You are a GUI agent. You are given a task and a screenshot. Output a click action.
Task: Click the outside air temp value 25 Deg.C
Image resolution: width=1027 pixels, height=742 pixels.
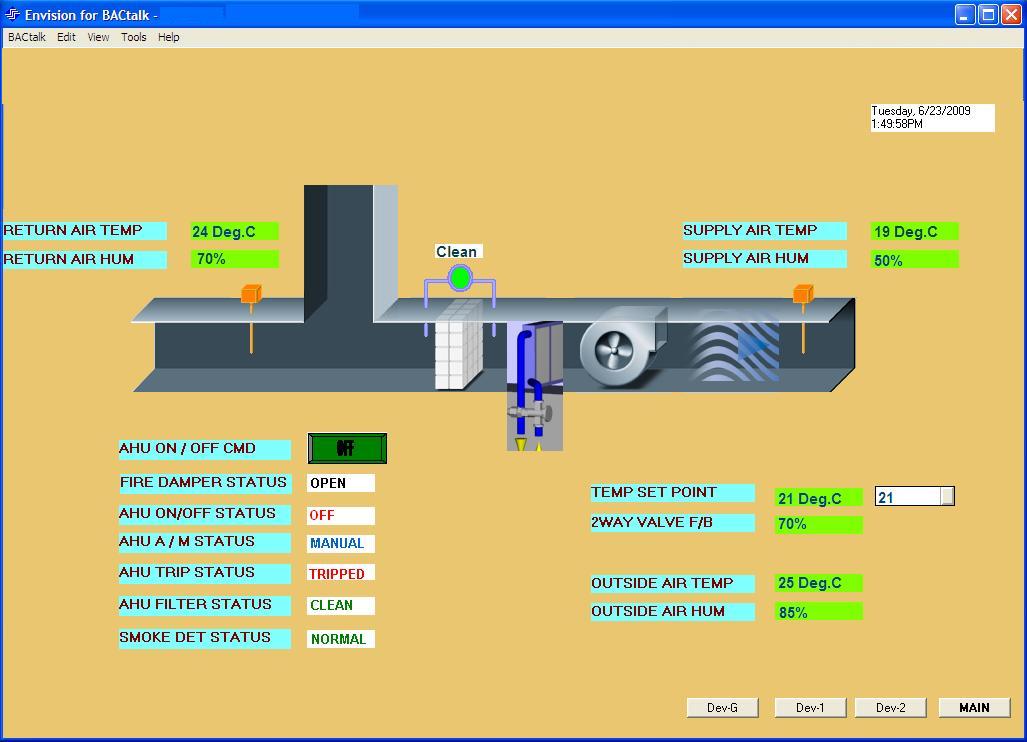819,583
